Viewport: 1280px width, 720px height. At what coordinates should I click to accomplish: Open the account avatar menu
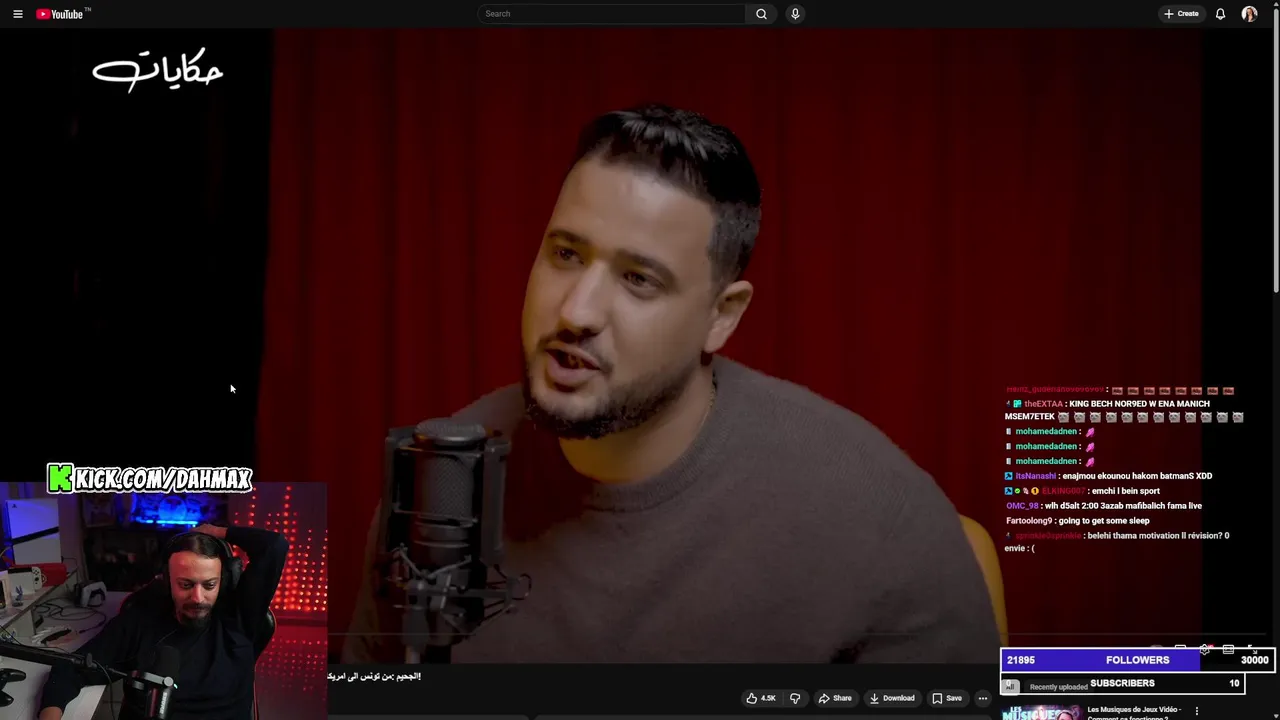pyautogui.click(x=1249, y=14)
